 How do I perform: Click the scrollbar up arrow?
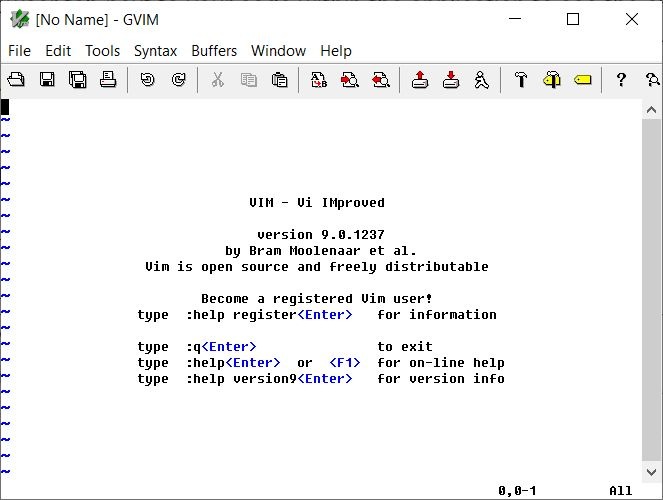point(652,110)
